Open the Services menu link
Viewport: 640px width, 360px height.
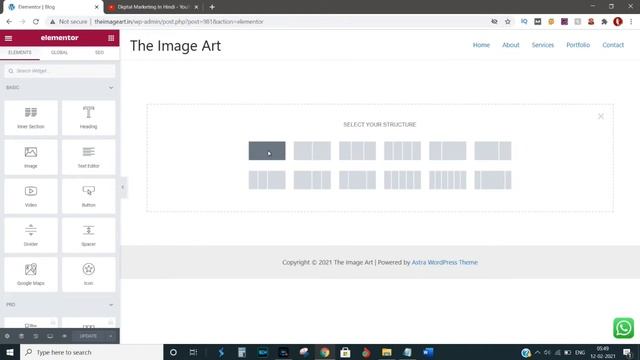542,45
